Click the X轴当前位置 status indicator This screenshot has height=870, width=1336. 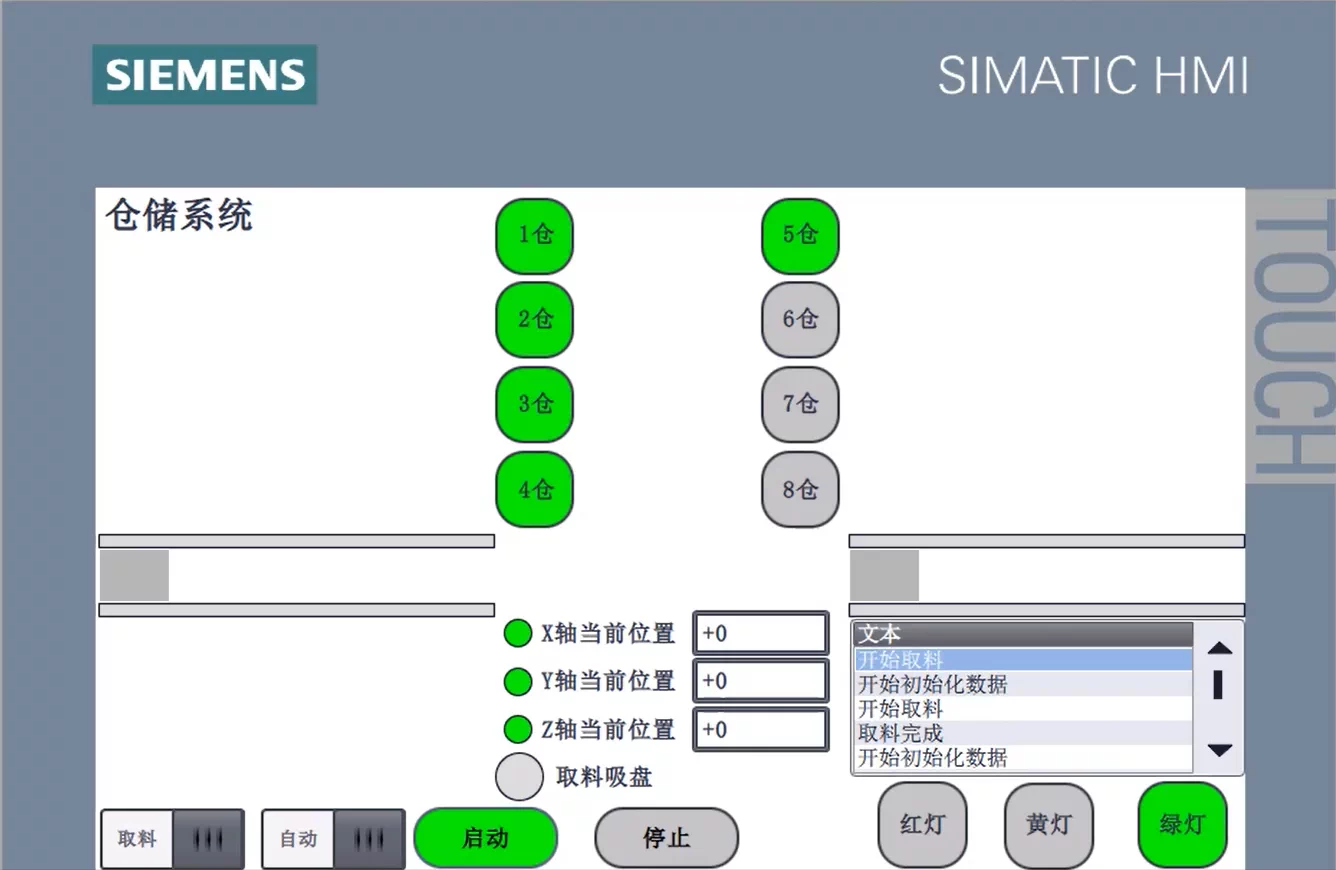[517, 632]
